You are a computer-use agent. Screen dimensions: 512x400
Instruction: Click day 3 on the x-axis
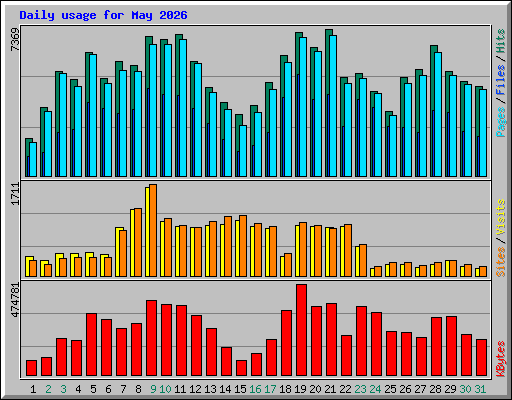point(63,389)
